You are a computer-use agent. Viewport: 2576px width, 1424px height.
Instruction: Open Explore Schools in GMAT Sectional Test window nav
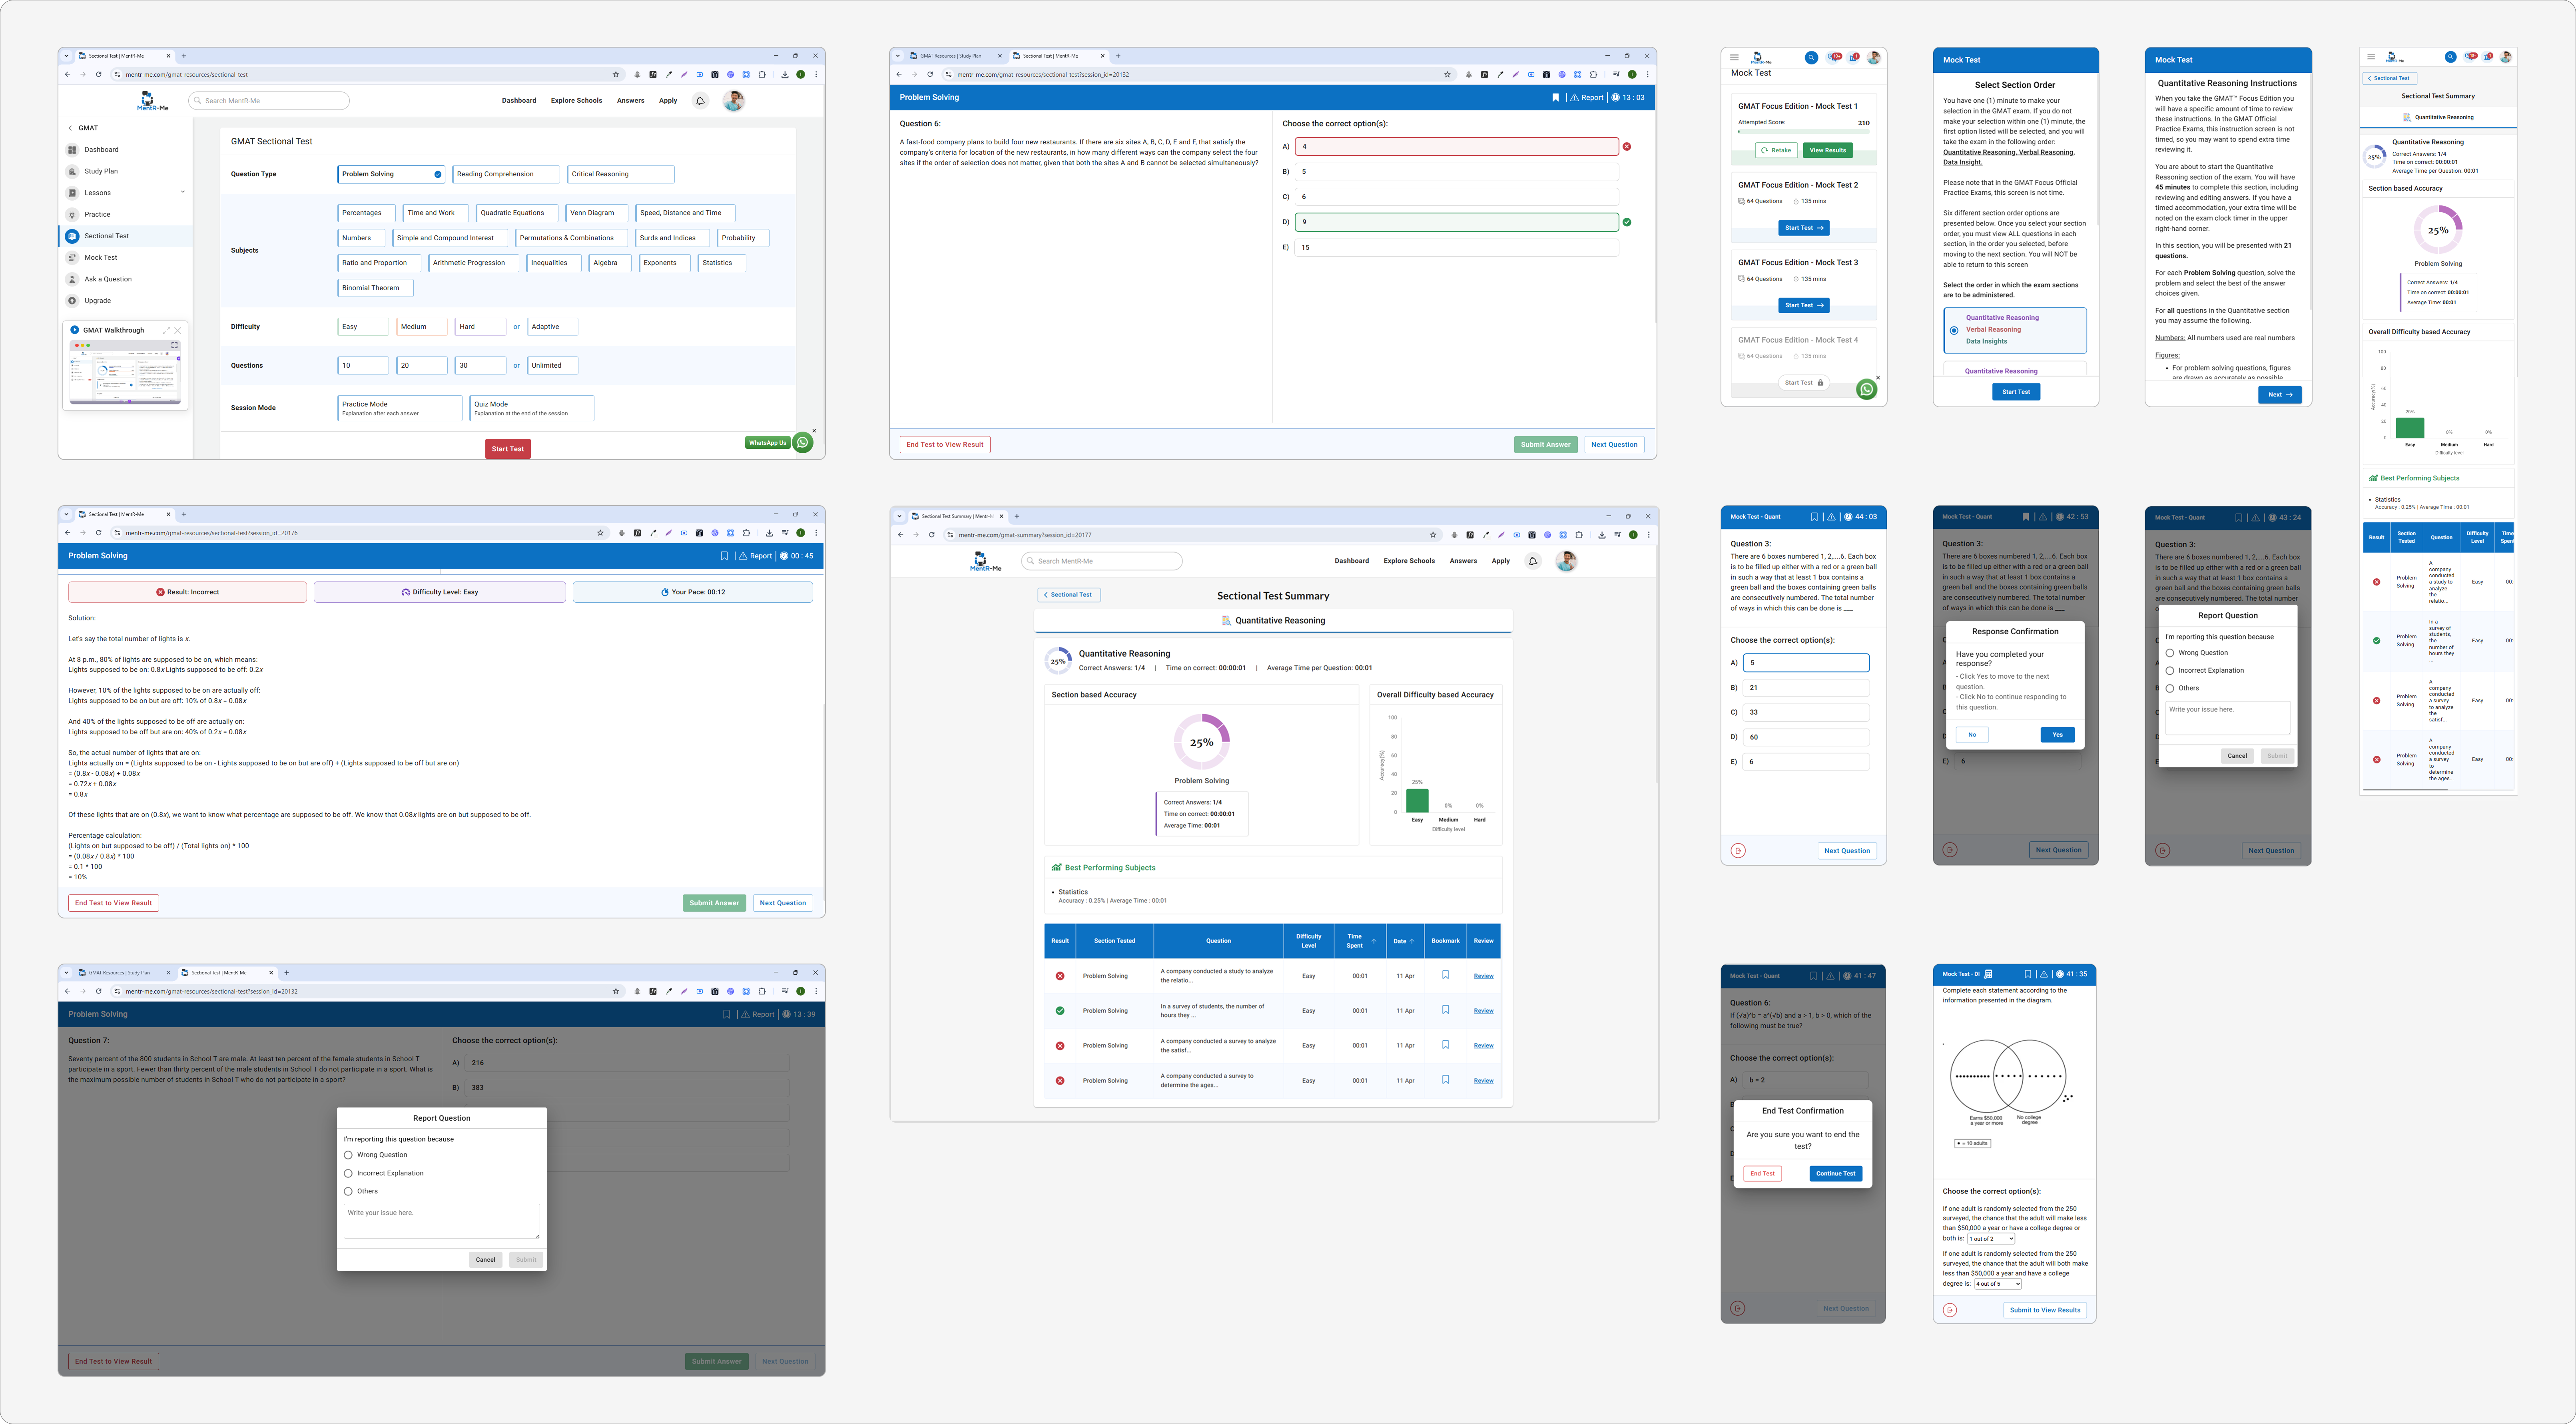click(x=576, y=101)
